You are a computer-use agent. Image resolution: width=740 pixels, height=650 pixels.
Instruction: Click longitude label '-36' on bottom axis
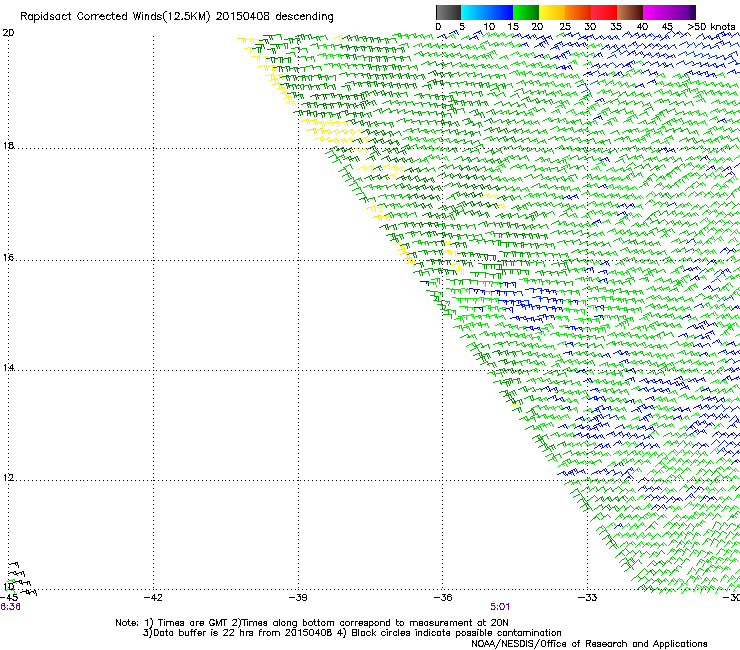tap(442, 598)
